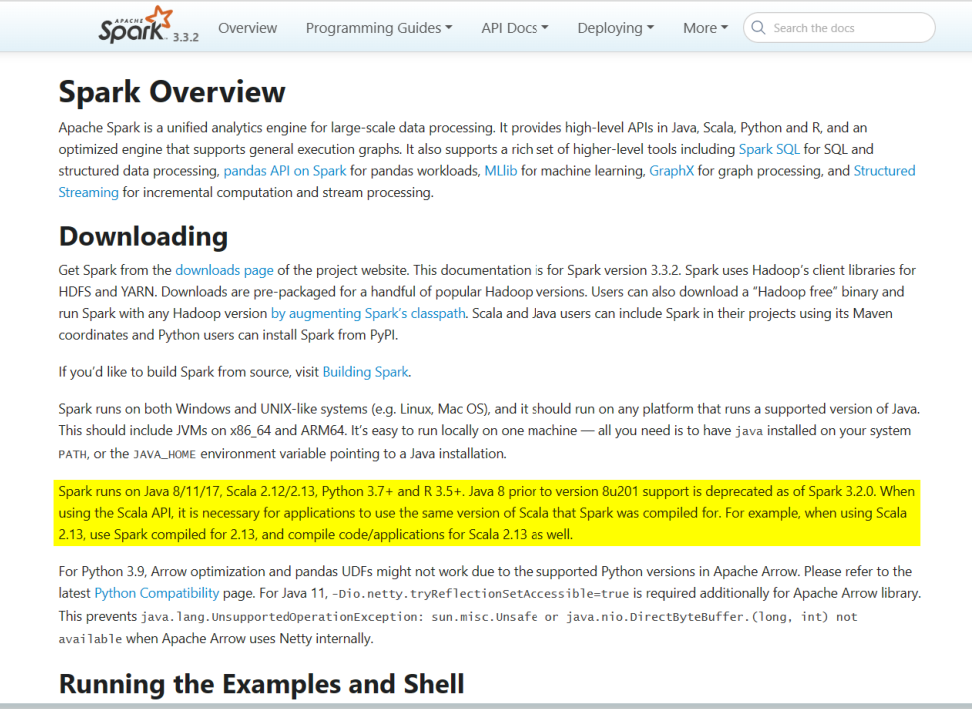This screenshot has height=709, width=972.
Task: Expand the More dropdown menu
Action: click(x=705, y=28)
